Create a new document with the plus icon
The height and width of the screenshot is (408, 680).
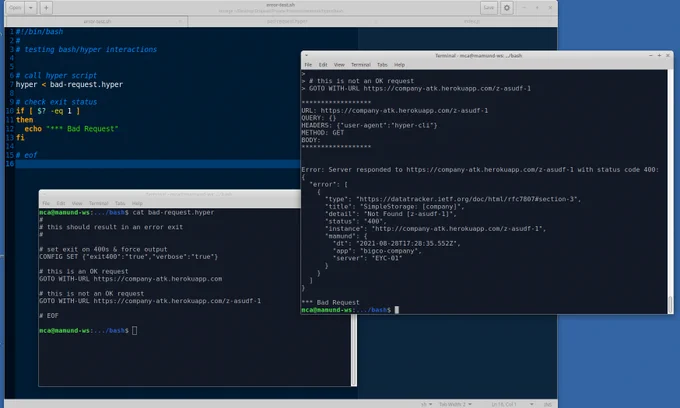(x=46, y=7)
